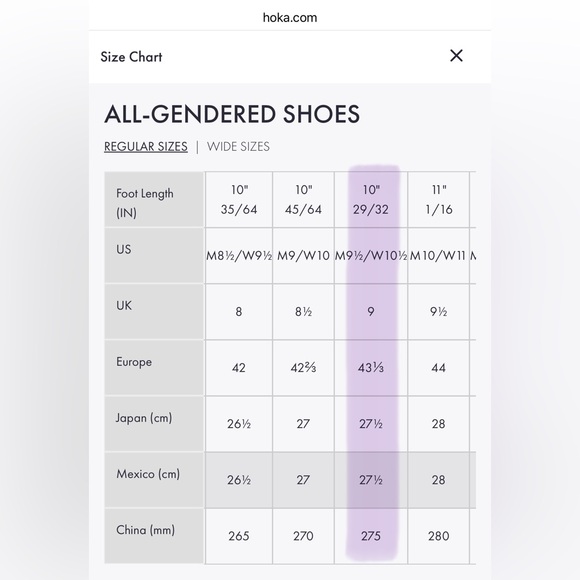Select Europe size 44 cell
The image size is (580, 580).
[x=439, y=368]
